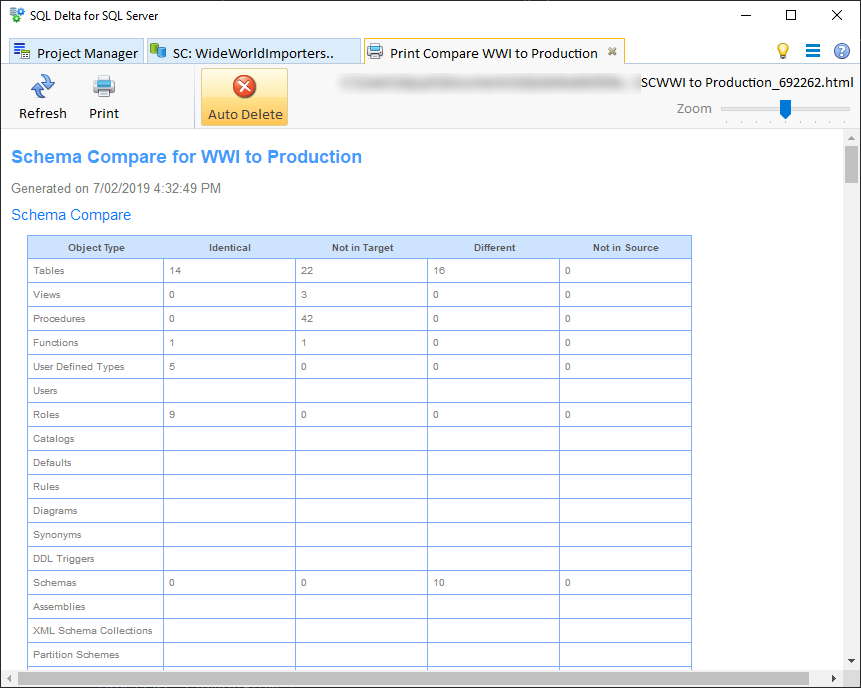The height and width of the screenshot is (688, 861).
Task: Click the horizontal scrollbar right arrow
Action: tap(833, 678)
